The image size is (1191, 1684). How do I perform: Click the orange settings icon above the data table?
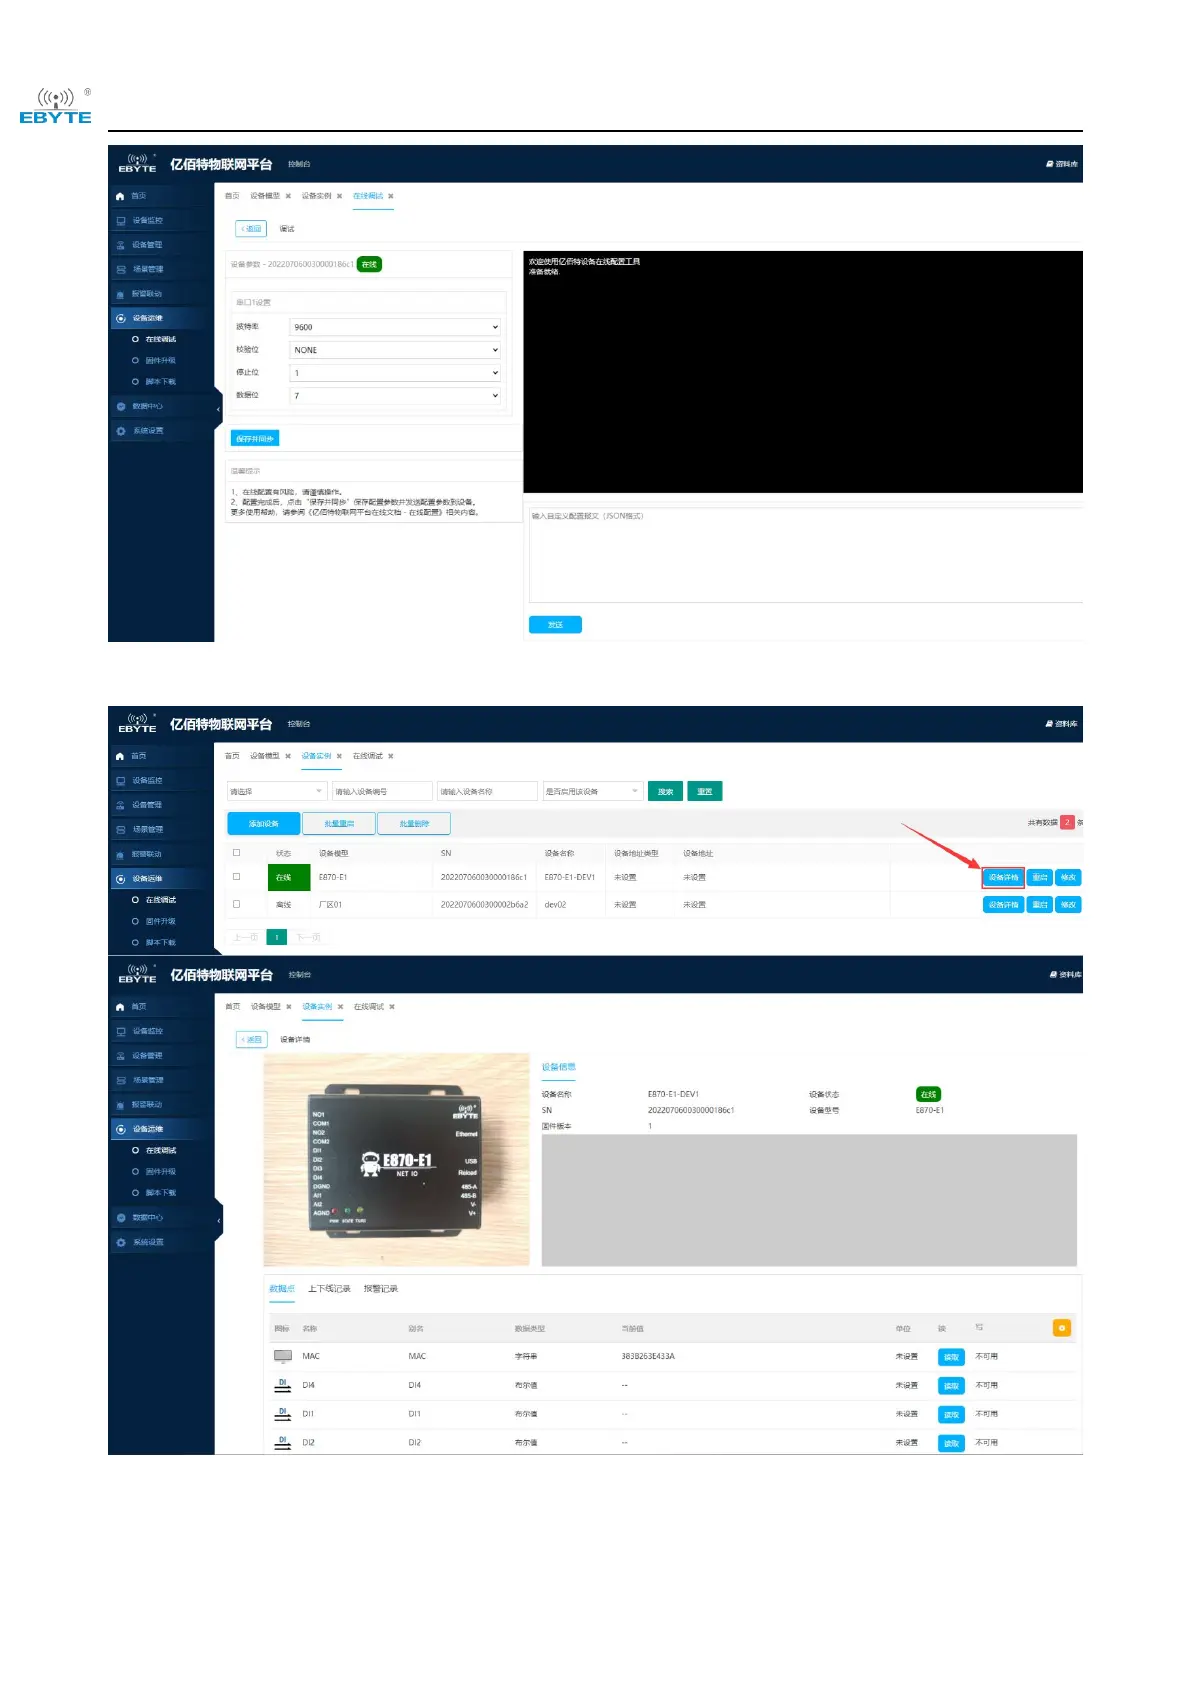coord(1062,1328)
